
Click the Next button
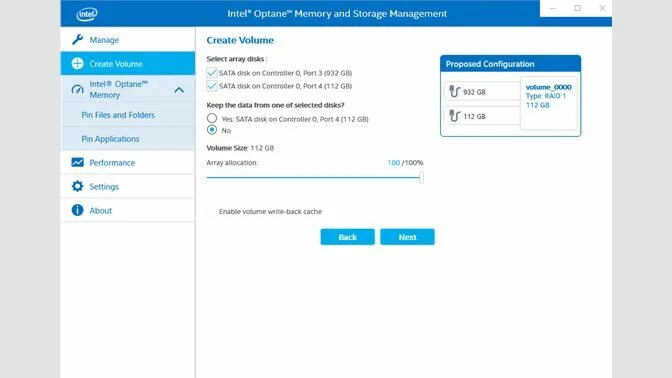click(407, 237)
